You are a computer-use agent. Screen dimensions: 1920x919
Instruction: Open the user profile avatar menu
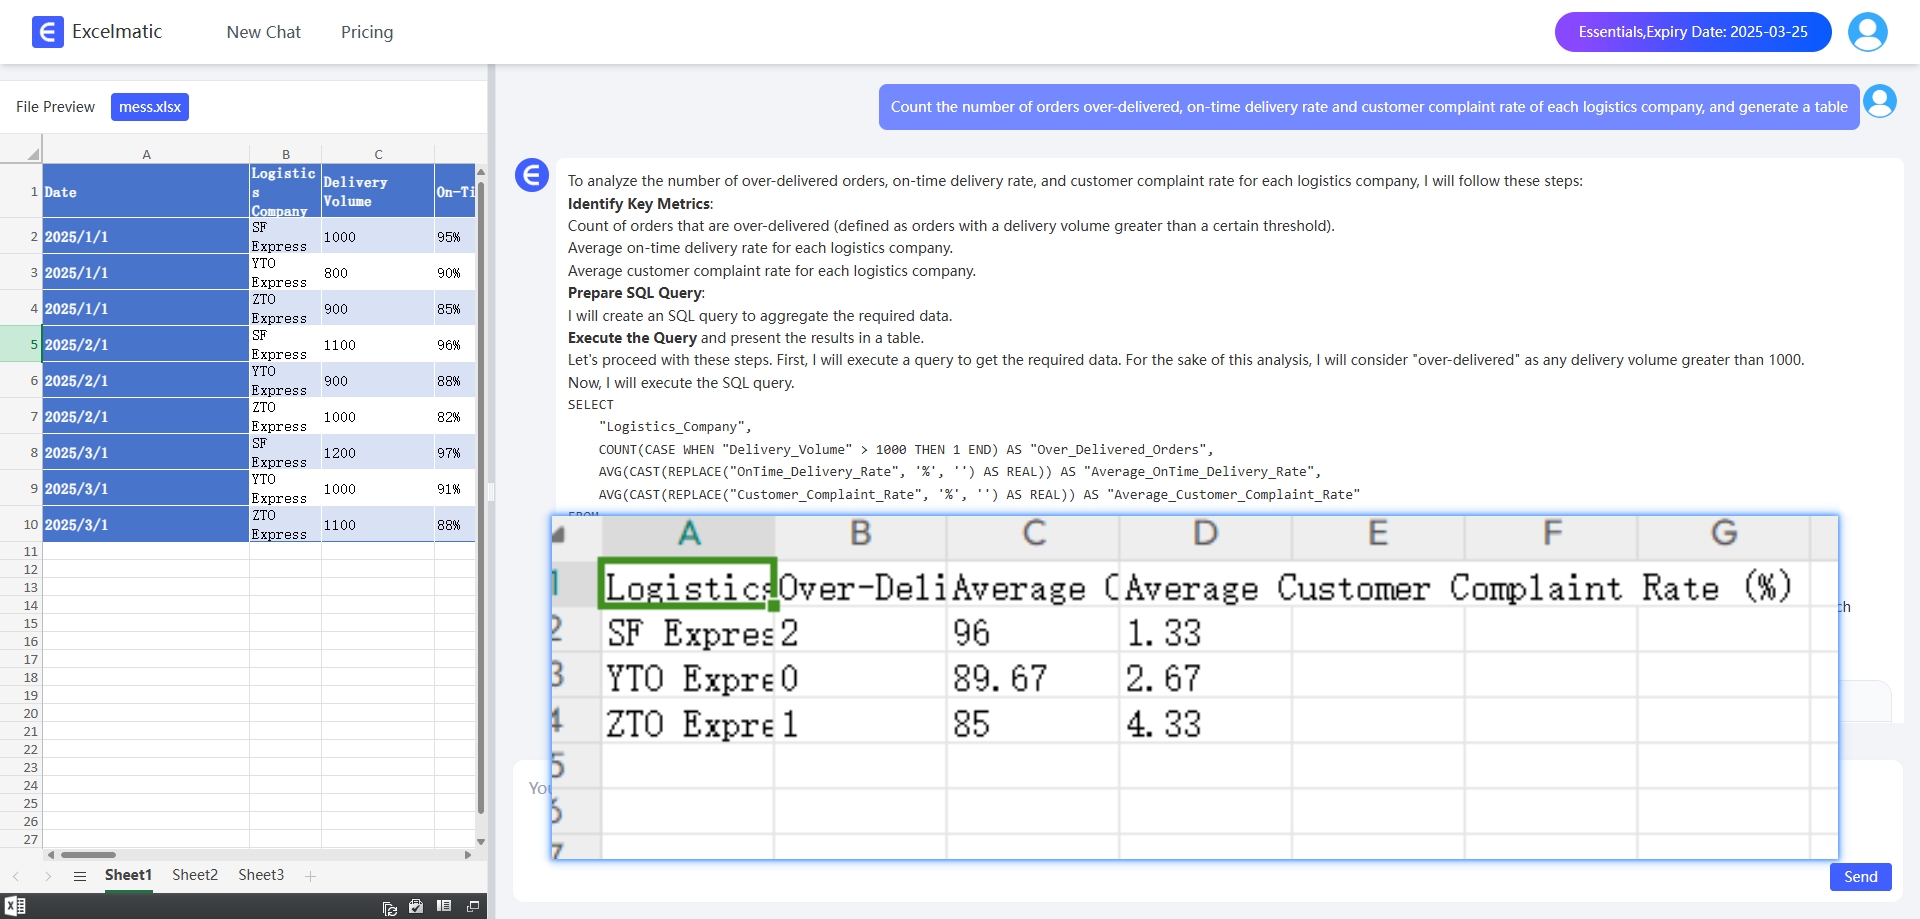(x=1867, y=32)
